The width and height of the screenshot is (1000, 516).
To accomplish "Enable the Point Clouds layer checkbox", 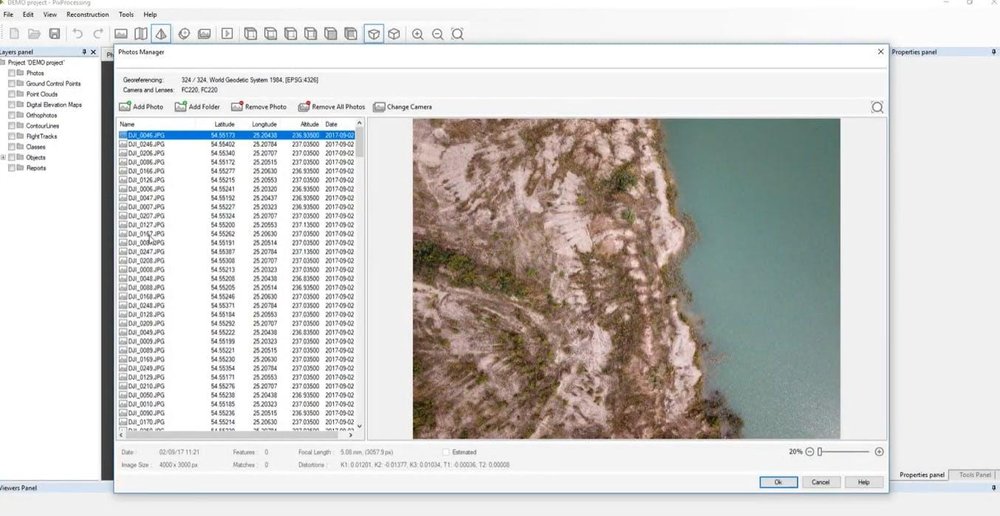I will [13, 94].
